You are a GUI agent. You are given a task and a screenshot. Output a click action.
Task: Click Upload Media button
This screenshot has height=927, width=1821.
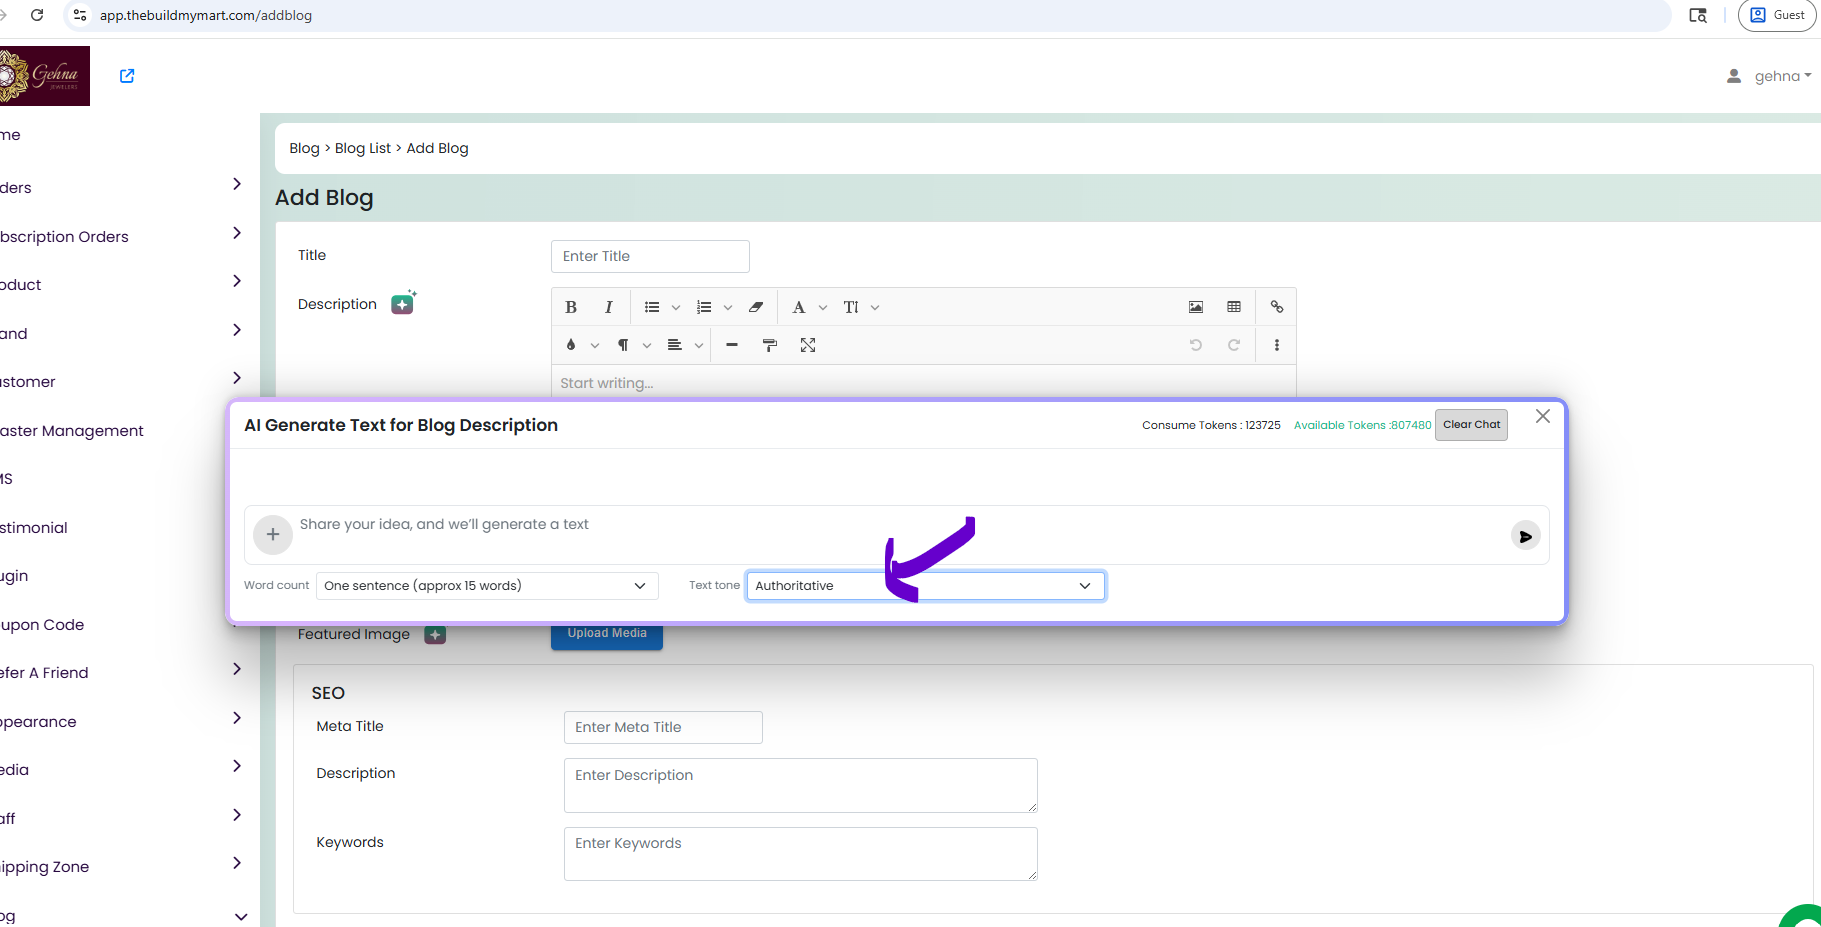[607, 634]
